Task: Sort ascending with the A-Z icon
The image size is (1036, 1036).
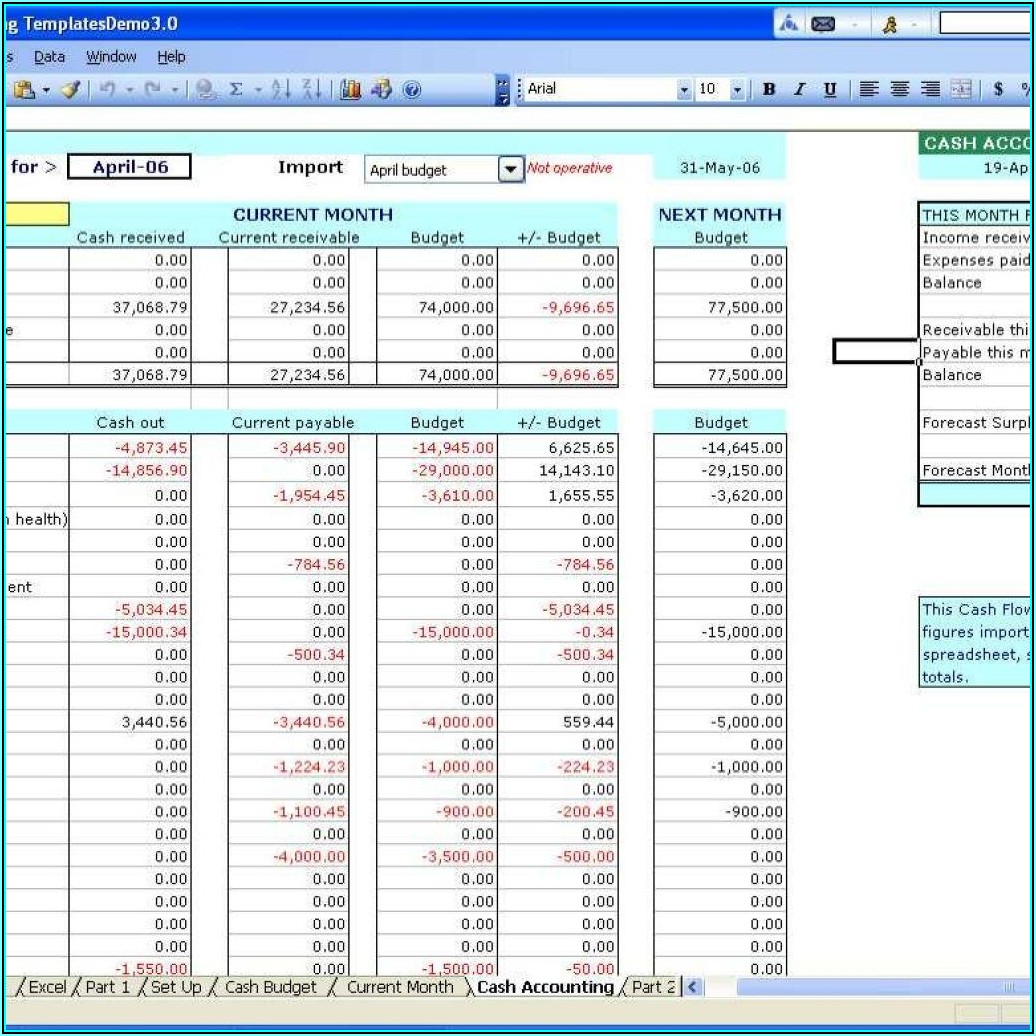Action: 282,90
